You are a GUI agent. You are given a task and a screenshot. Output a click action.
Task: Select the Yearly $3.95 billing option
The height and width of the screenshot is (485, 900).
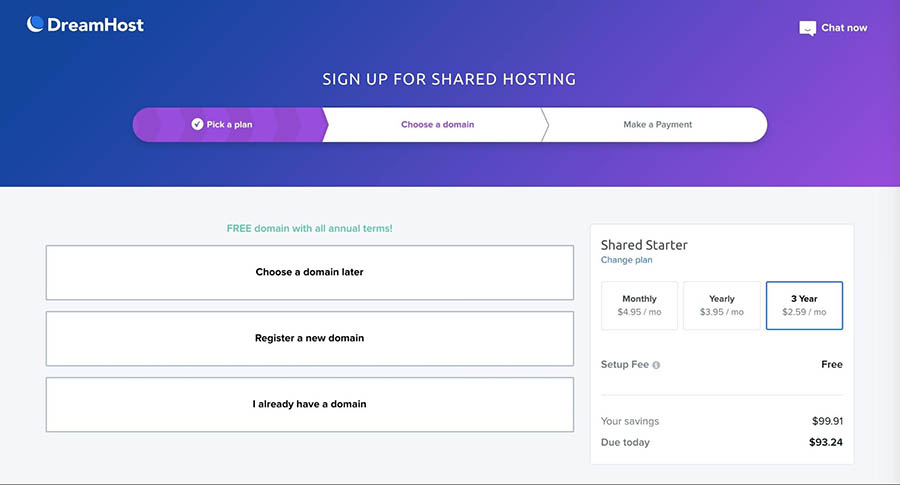pyautogui.click(x=721, y=305)
